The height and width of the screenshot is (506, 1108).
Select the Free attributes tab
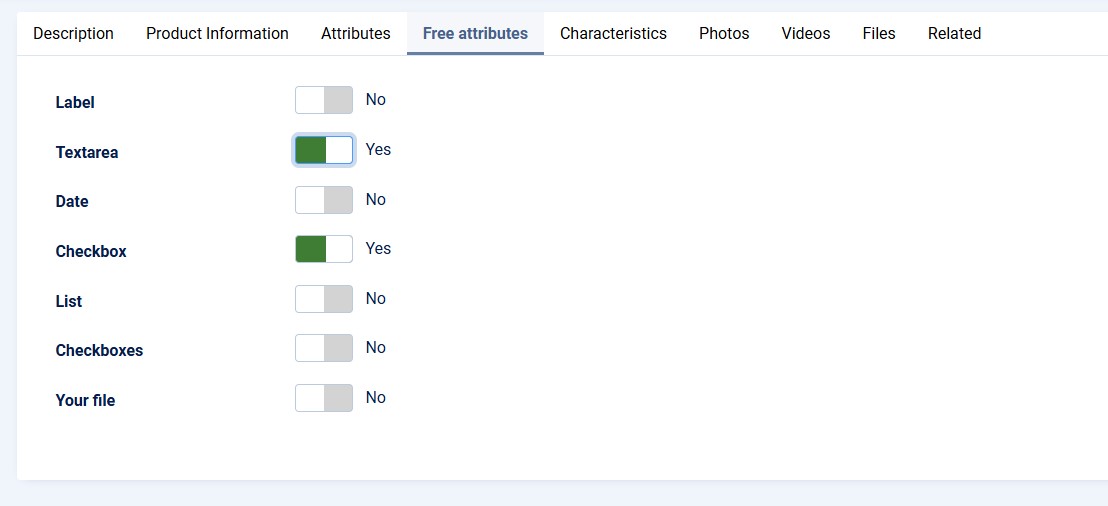(x=475, y=34)
